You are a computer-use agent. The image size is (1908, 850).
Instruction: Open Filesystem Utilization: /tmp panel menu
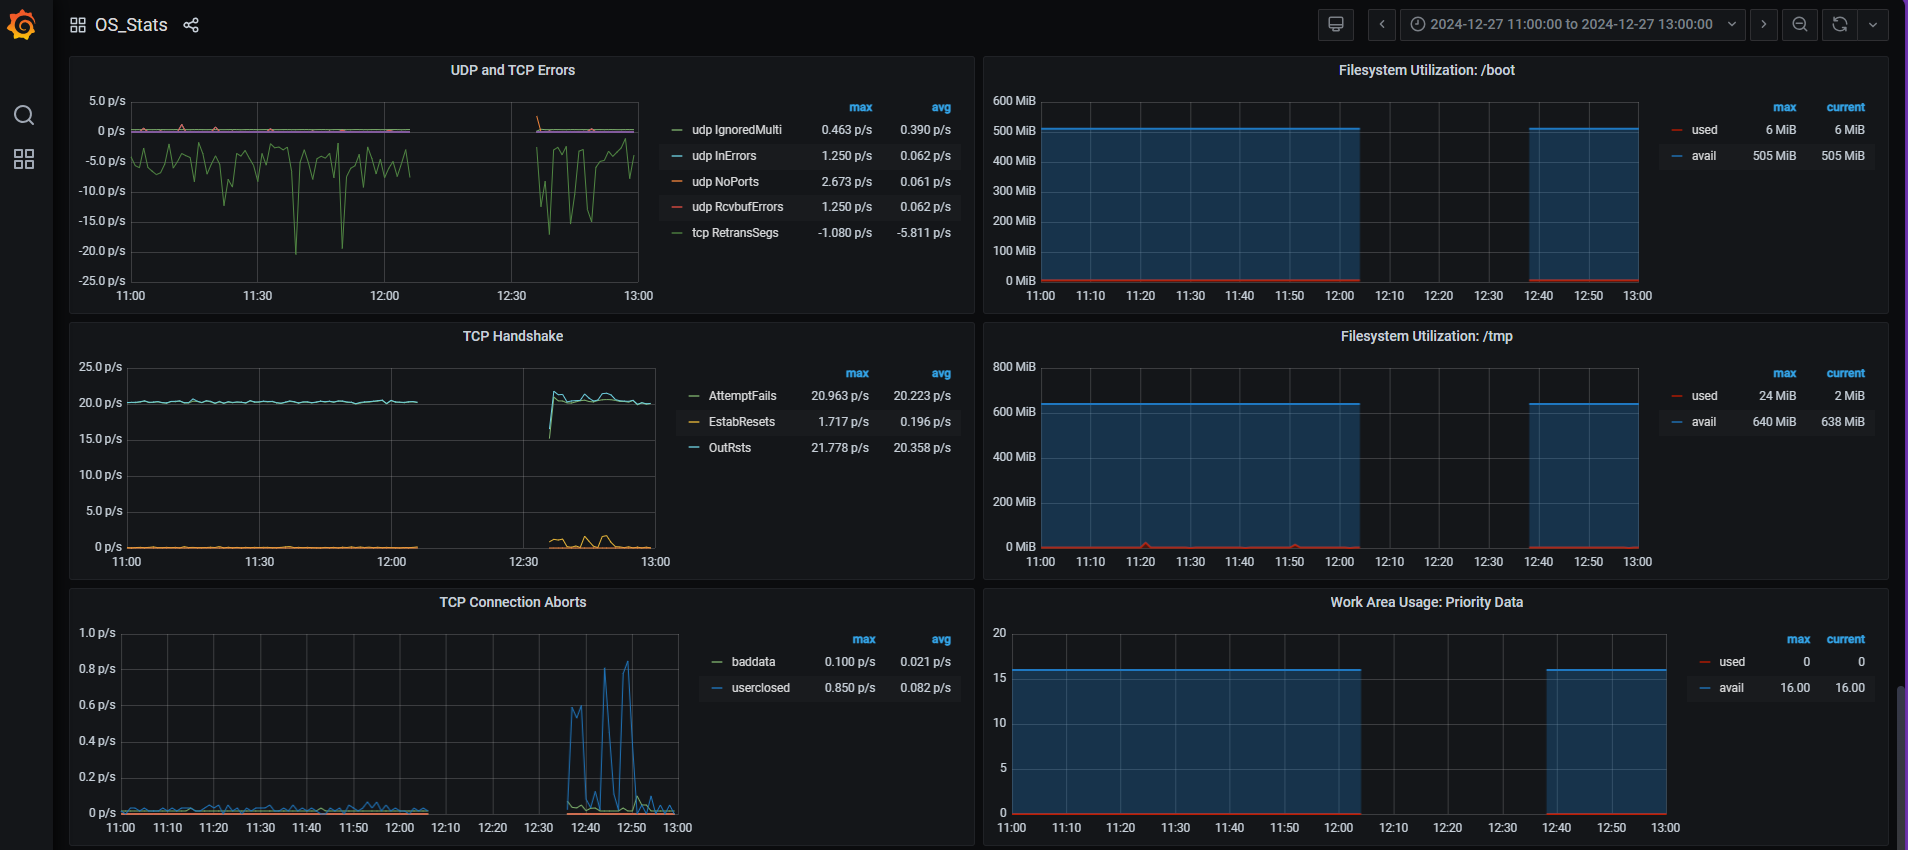(x=1427, y=336)
